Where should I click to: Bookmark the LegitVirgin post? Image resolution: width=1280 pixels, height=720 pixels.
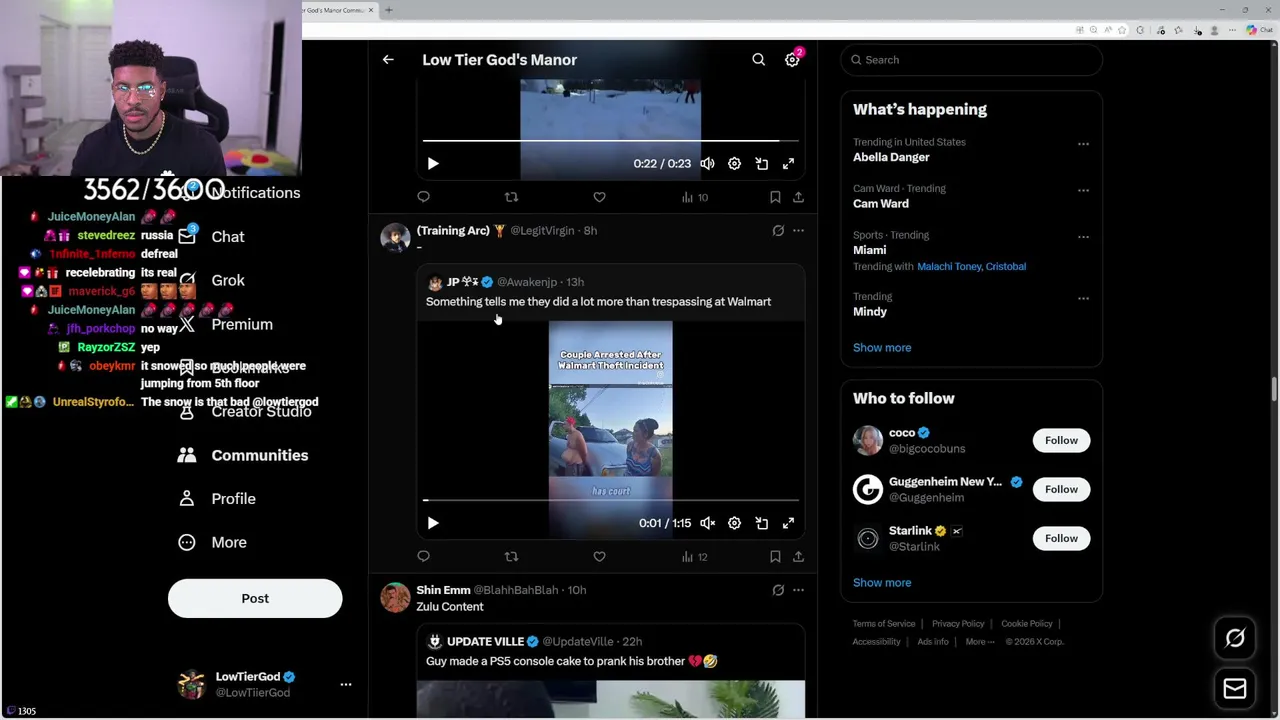(775, 557)
